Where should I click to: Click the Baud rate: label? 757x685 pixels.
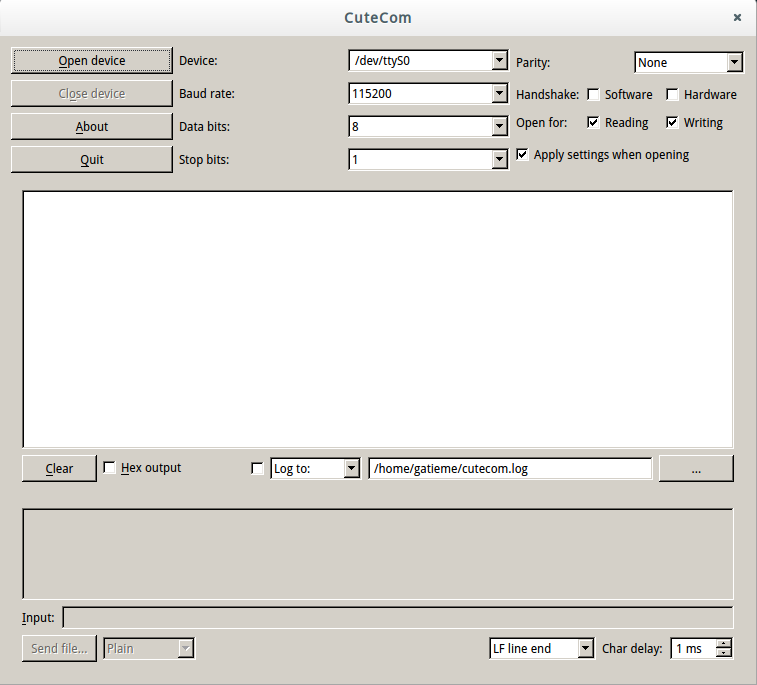[207, 94]
